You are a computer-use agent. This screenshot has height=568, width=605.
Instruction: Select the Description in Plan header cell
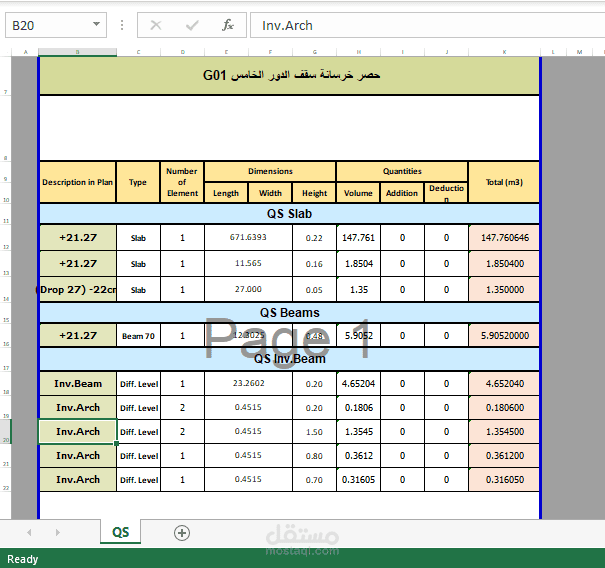click(78, 182)
